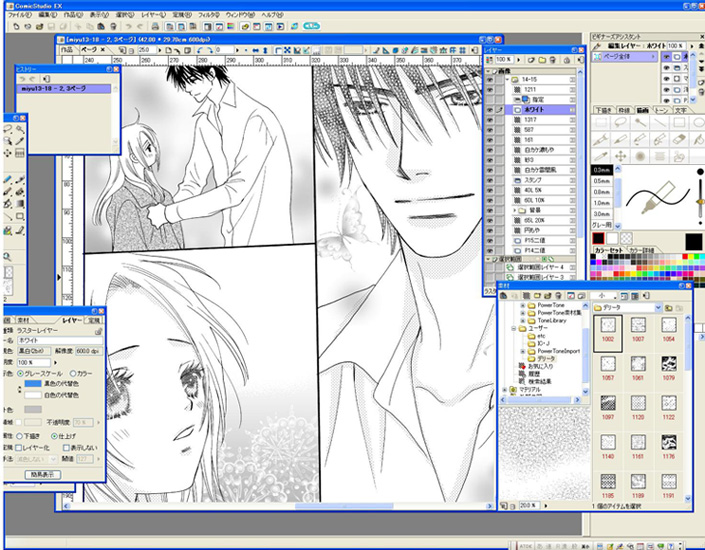Check the 表示しない checkbox

(66, 448)
